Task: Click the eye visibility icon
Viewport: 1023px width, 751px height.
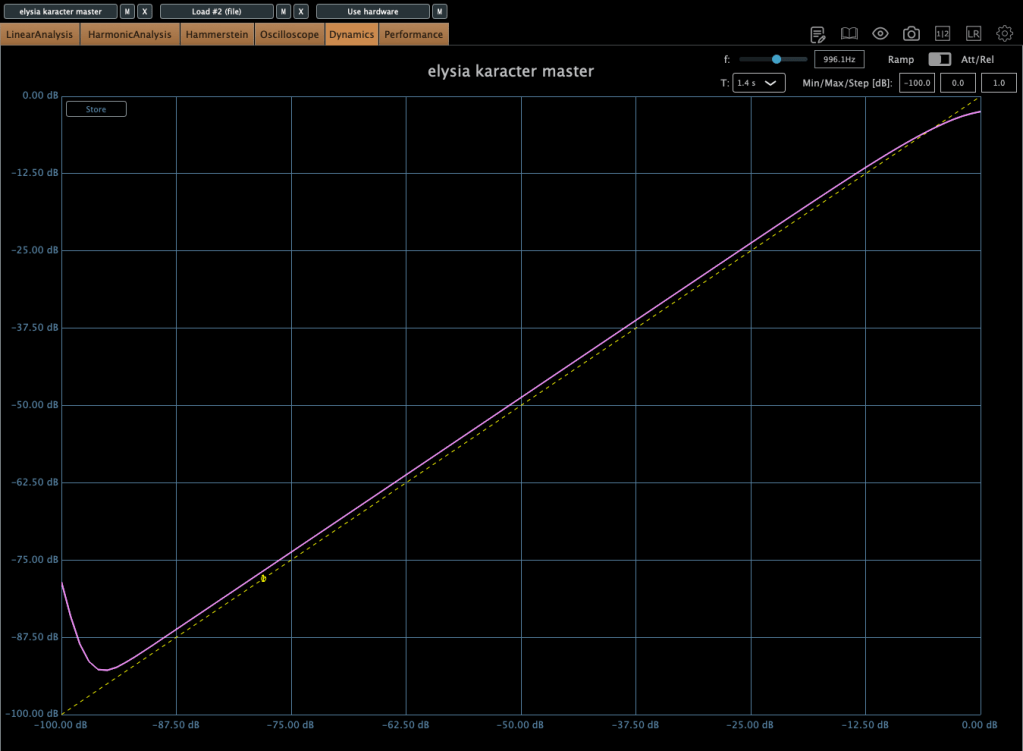Action: 880,34
